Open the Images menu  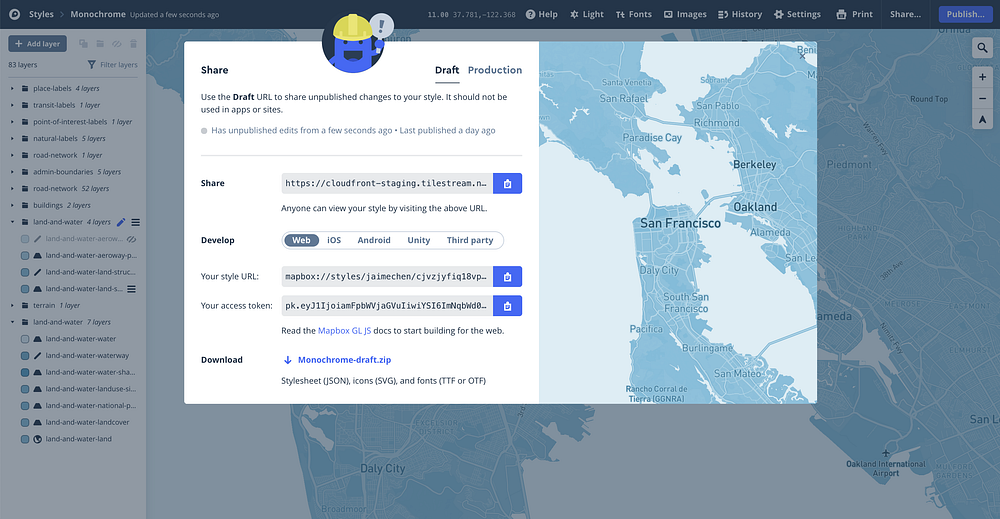pyautogui.click(x=685, y=14)
